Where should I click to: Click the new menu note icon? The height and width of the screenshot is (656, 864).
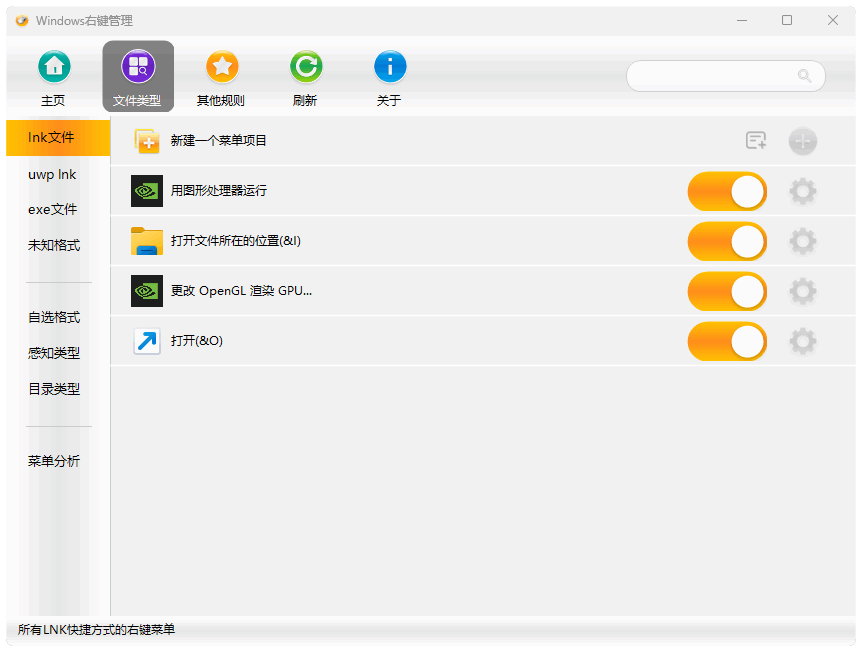[x=756, y=141]
